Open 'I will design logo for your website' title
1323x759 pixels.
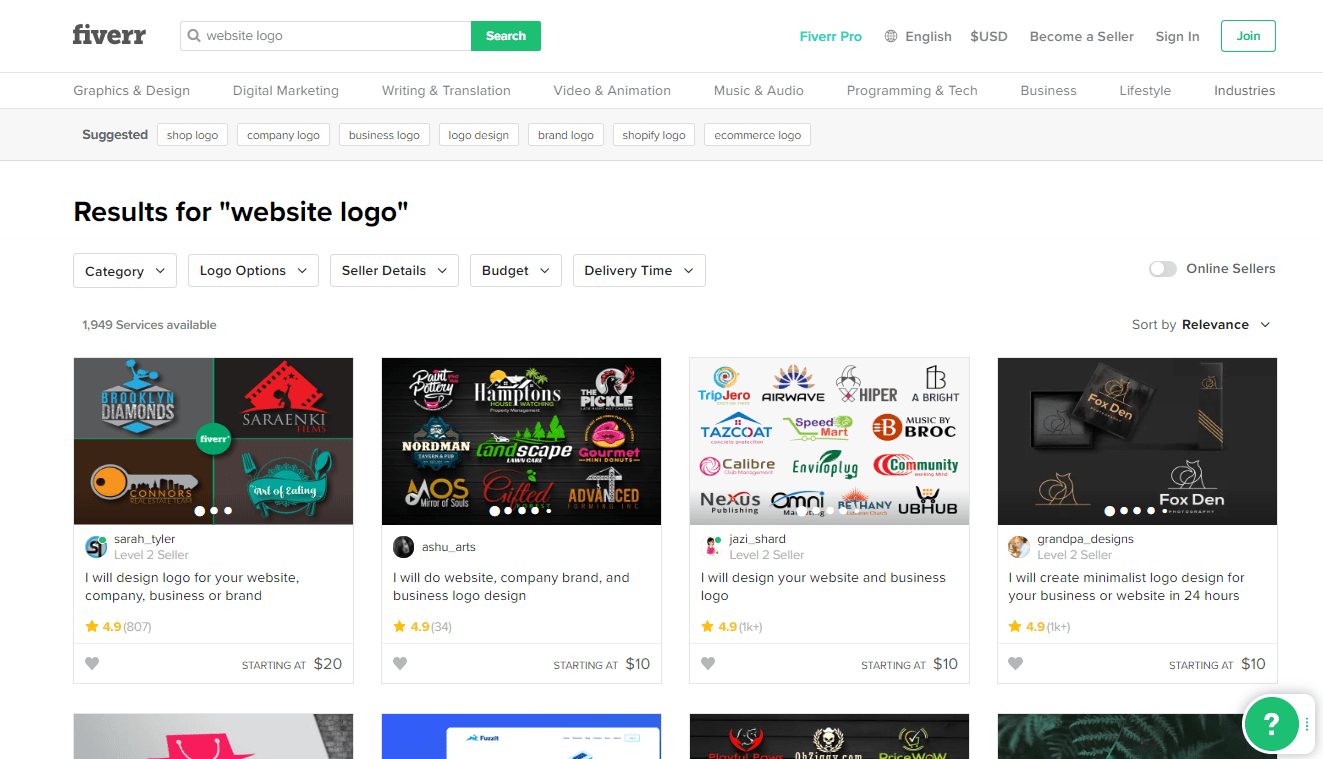click(x=192, y=586)
